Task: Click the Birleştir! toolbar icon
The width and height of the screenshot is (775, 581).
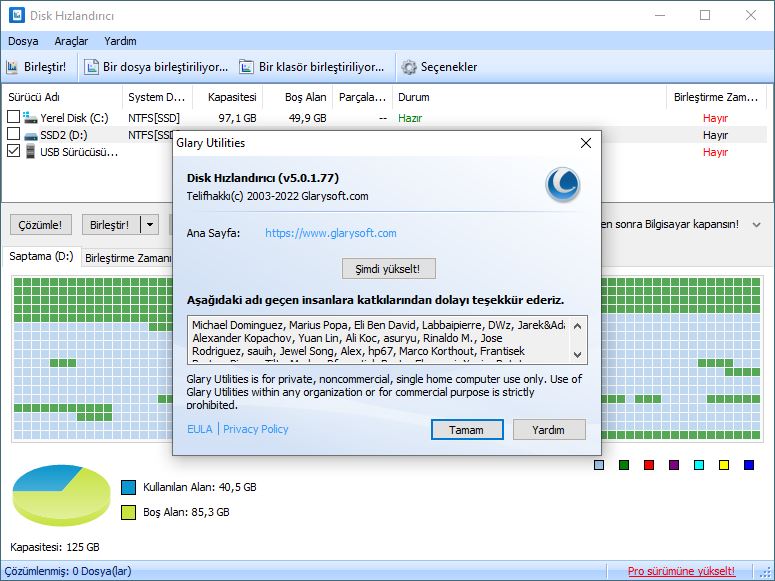Action: [x=12, y=67]
